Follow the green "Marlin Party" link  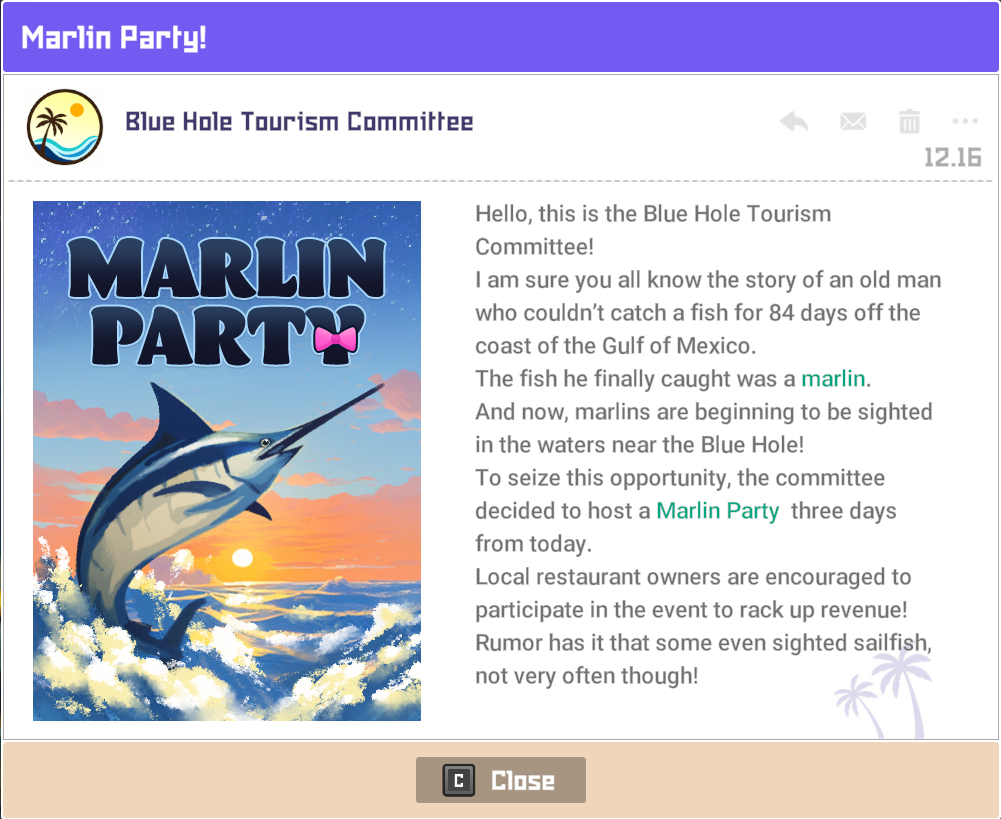717,511
